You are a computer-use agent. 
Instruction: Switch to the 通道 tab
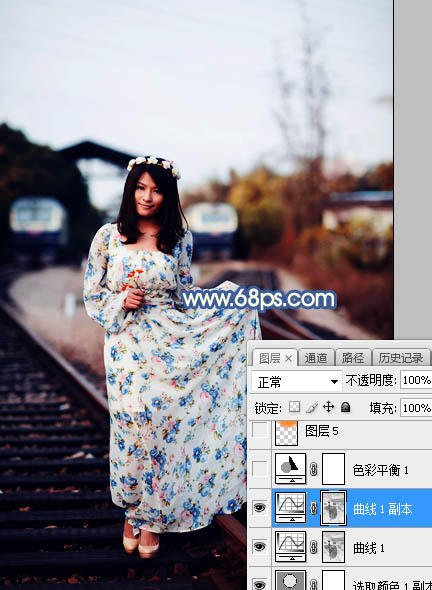coord(315,358)
